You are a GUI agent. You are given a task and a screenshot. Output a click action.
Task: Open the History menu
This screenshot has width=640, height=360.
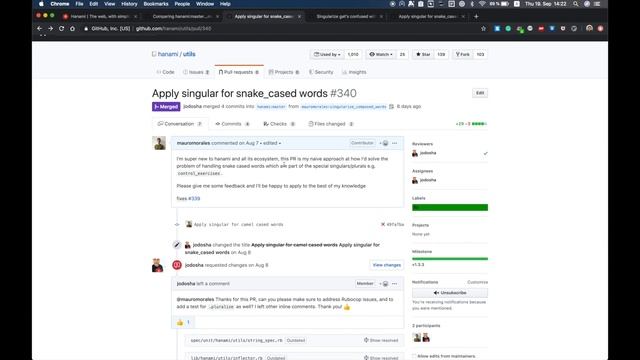[x=129, y=4]
